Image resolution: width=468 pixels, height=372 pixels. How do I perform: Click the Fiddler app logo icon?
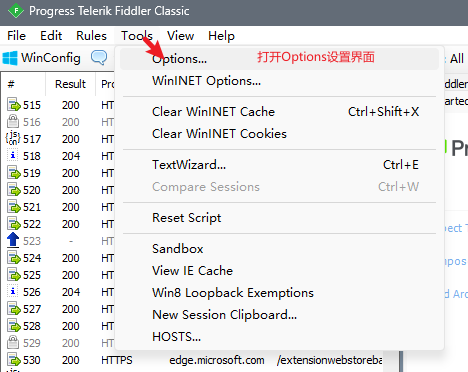click(16, 11)
